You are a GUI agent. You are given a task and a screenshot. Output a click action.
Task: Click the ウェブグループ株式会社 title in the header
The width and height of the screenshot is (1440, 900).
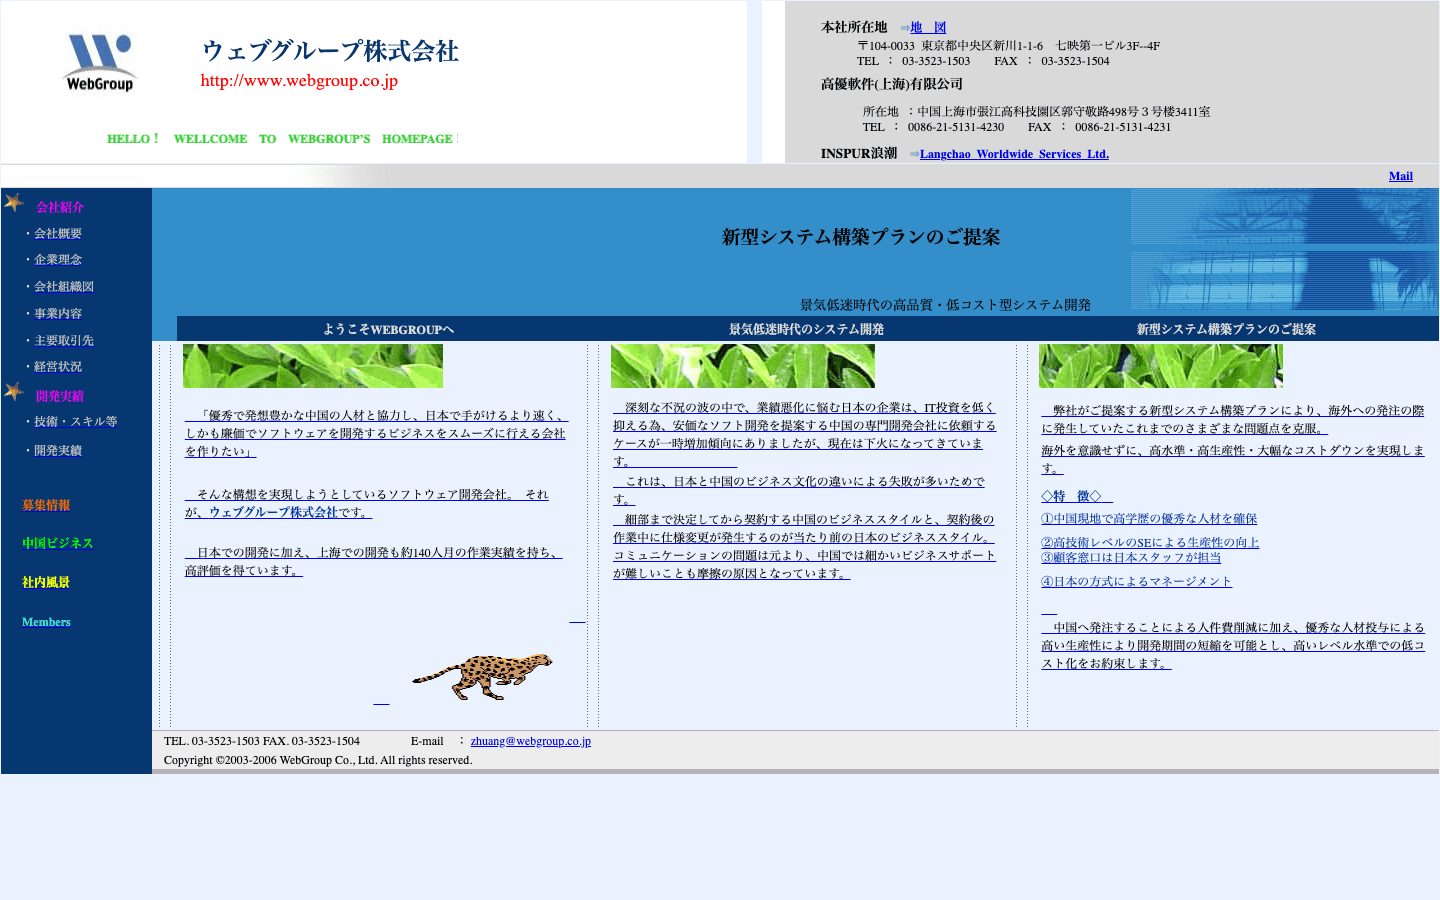click(x=330, y=50)
